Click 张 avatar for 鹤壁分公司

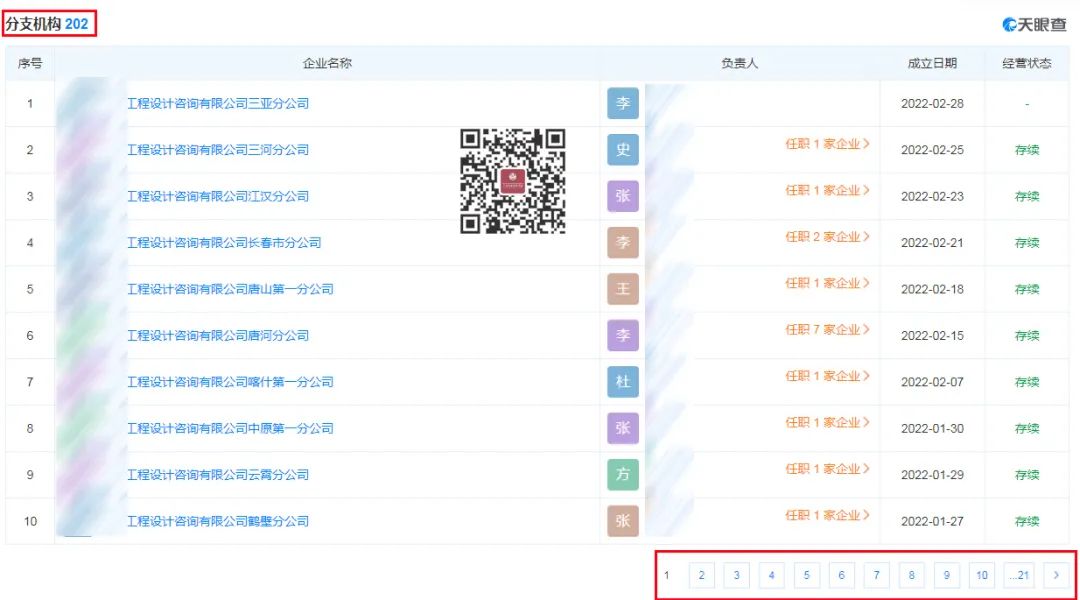(622, 520)
